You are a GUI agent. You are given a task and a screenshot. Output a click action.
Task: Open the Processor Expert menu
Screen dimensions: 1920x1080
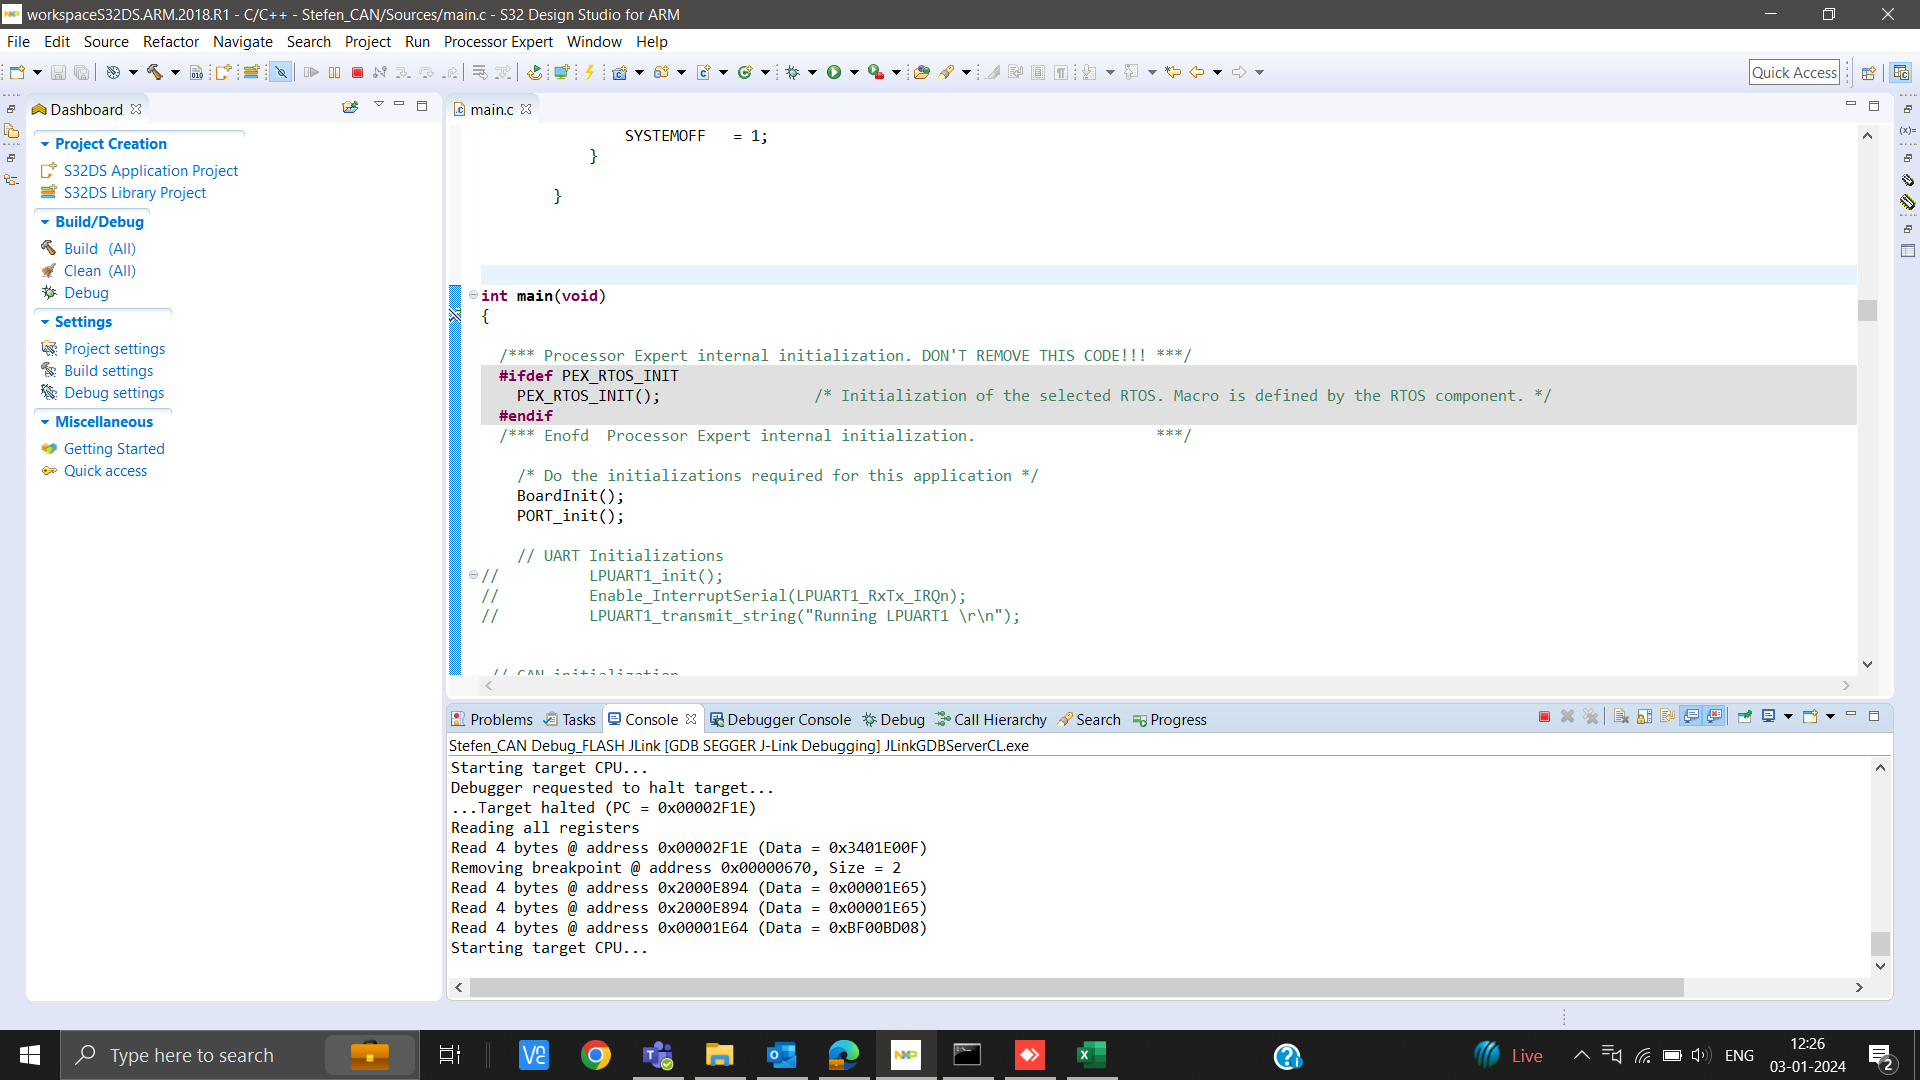coord(498,42)
